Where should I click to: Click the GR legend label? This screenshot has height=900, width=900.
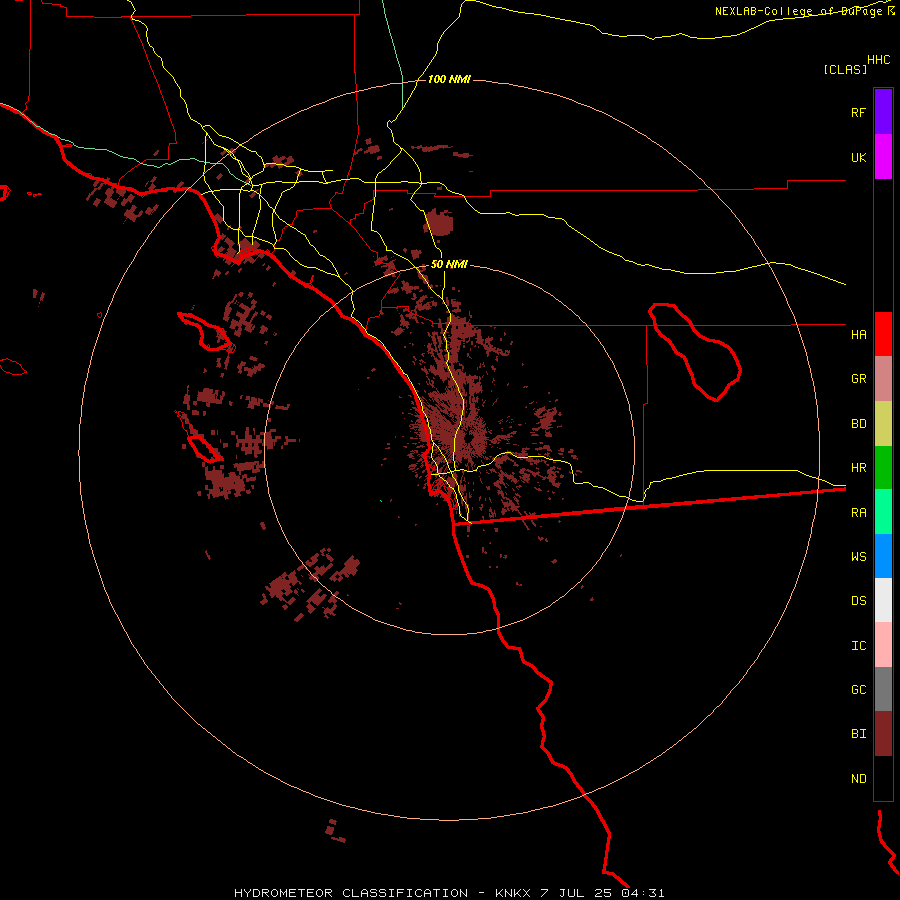tap(858, 379)
